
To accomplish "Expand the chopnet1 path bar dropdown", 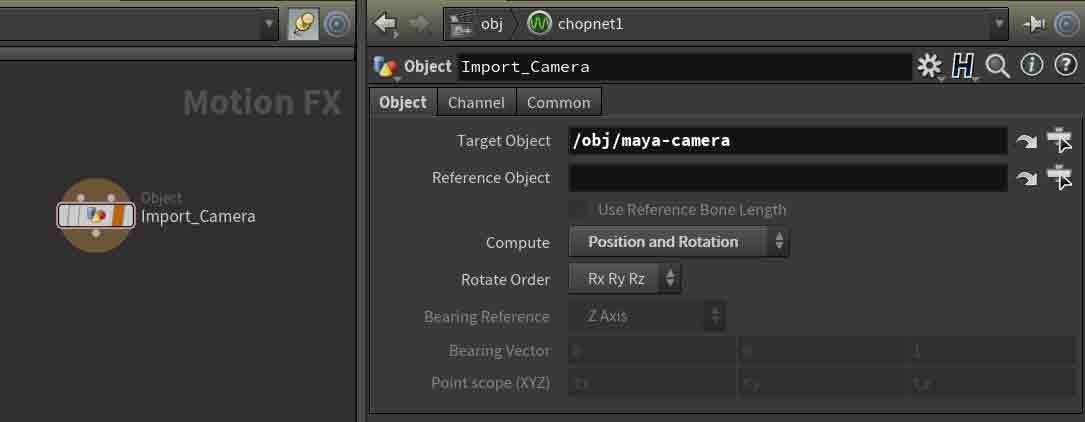I will (999, 24).
